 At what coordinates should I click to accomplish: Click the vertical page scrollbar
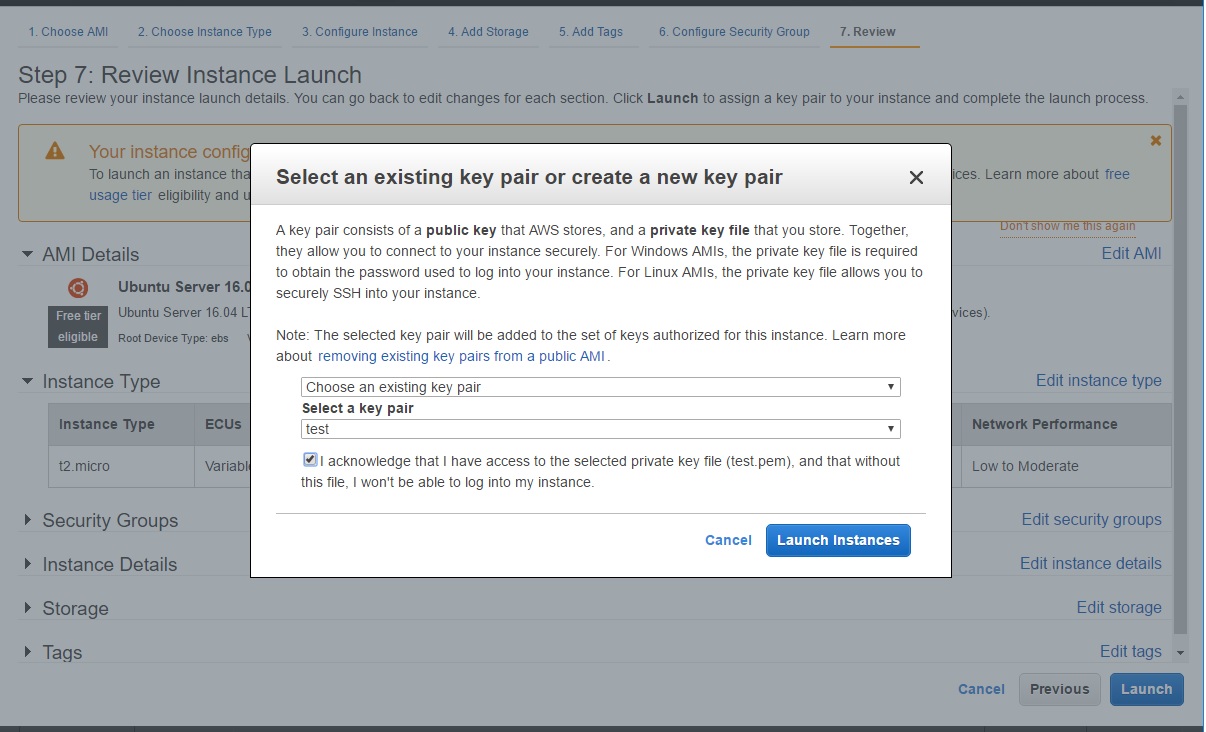[x=1180, y=370]
